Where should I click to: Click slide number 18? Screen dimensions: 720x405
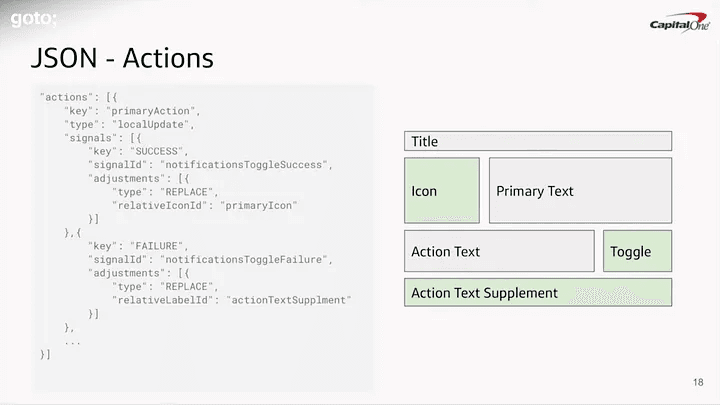[698, 383]
